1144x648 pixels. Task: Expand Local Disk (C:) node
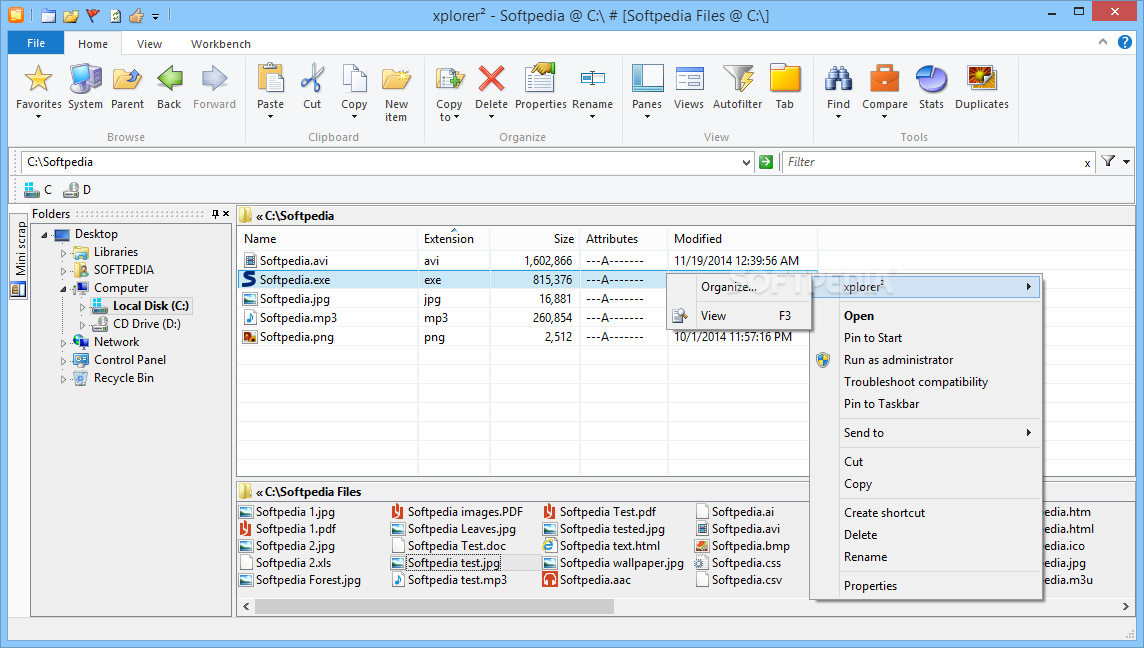pyautogui.click(x=82, y=306)
